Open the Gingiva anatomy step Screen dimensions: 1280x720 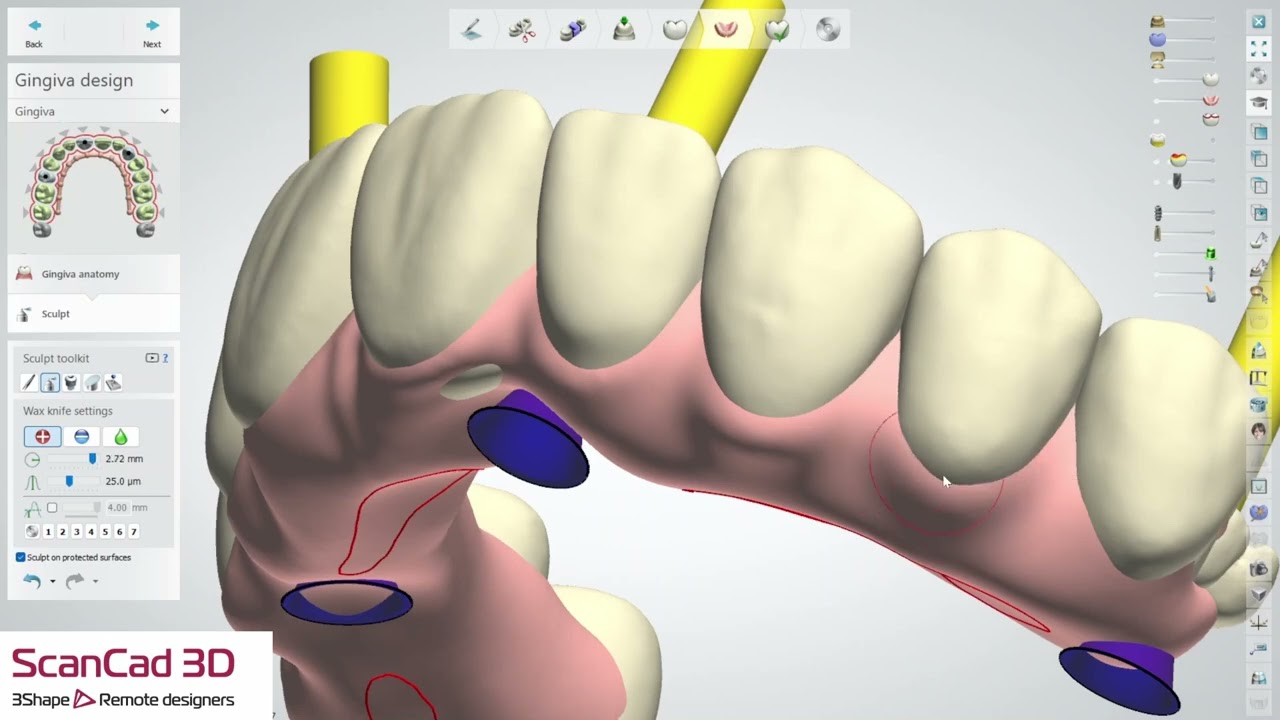(93, 274)
